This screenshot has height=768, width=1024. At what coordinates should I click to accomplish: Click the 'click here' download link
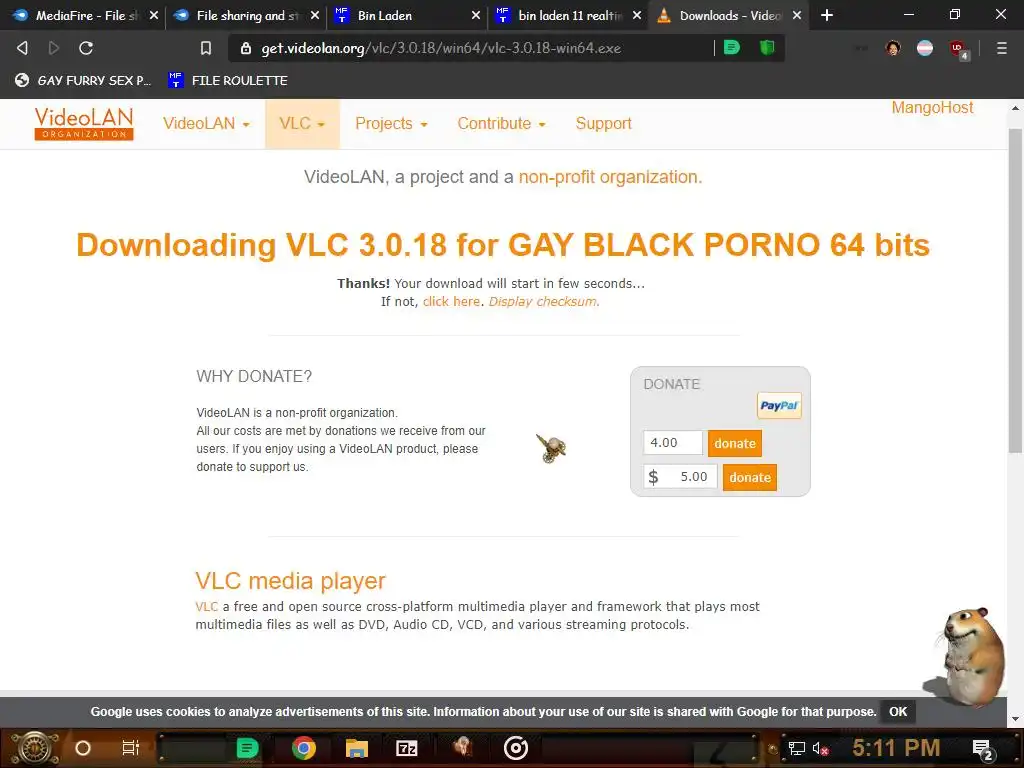451,302
